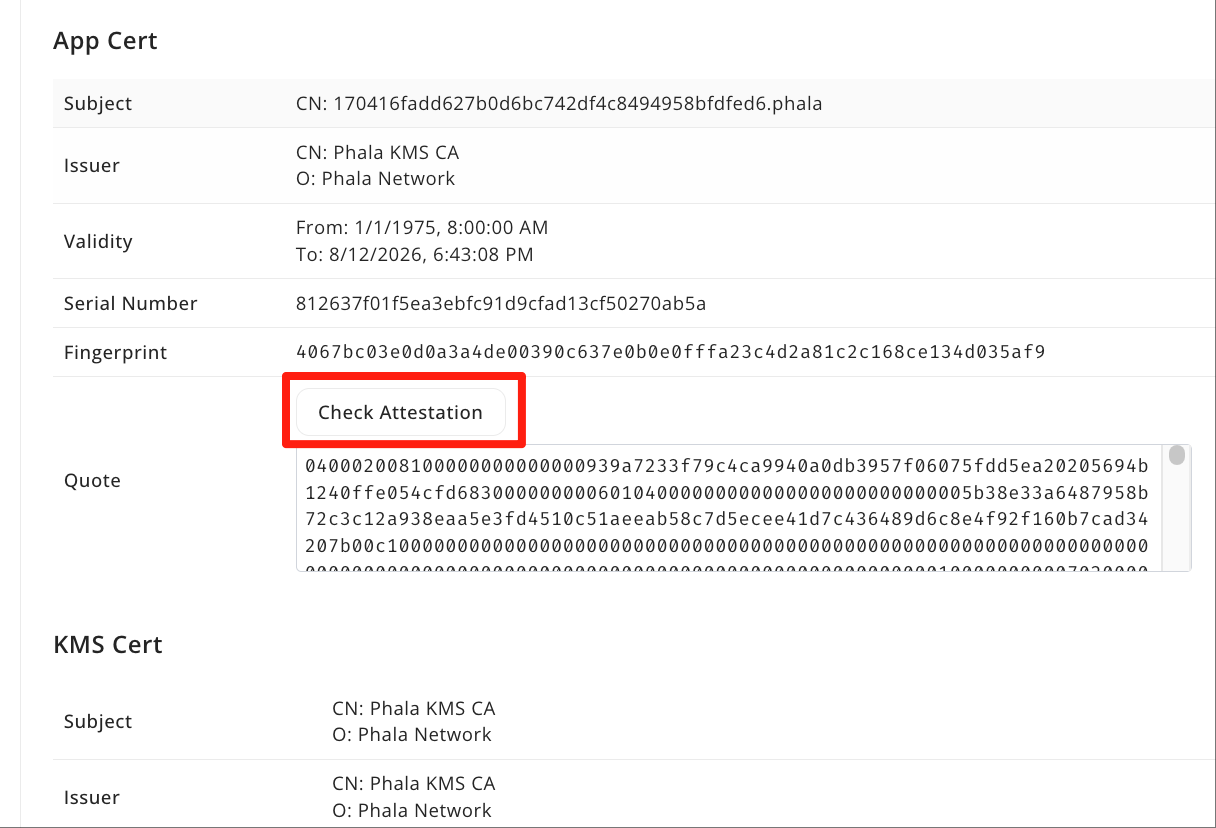Click the Validity row label

[x=98, y=241]
